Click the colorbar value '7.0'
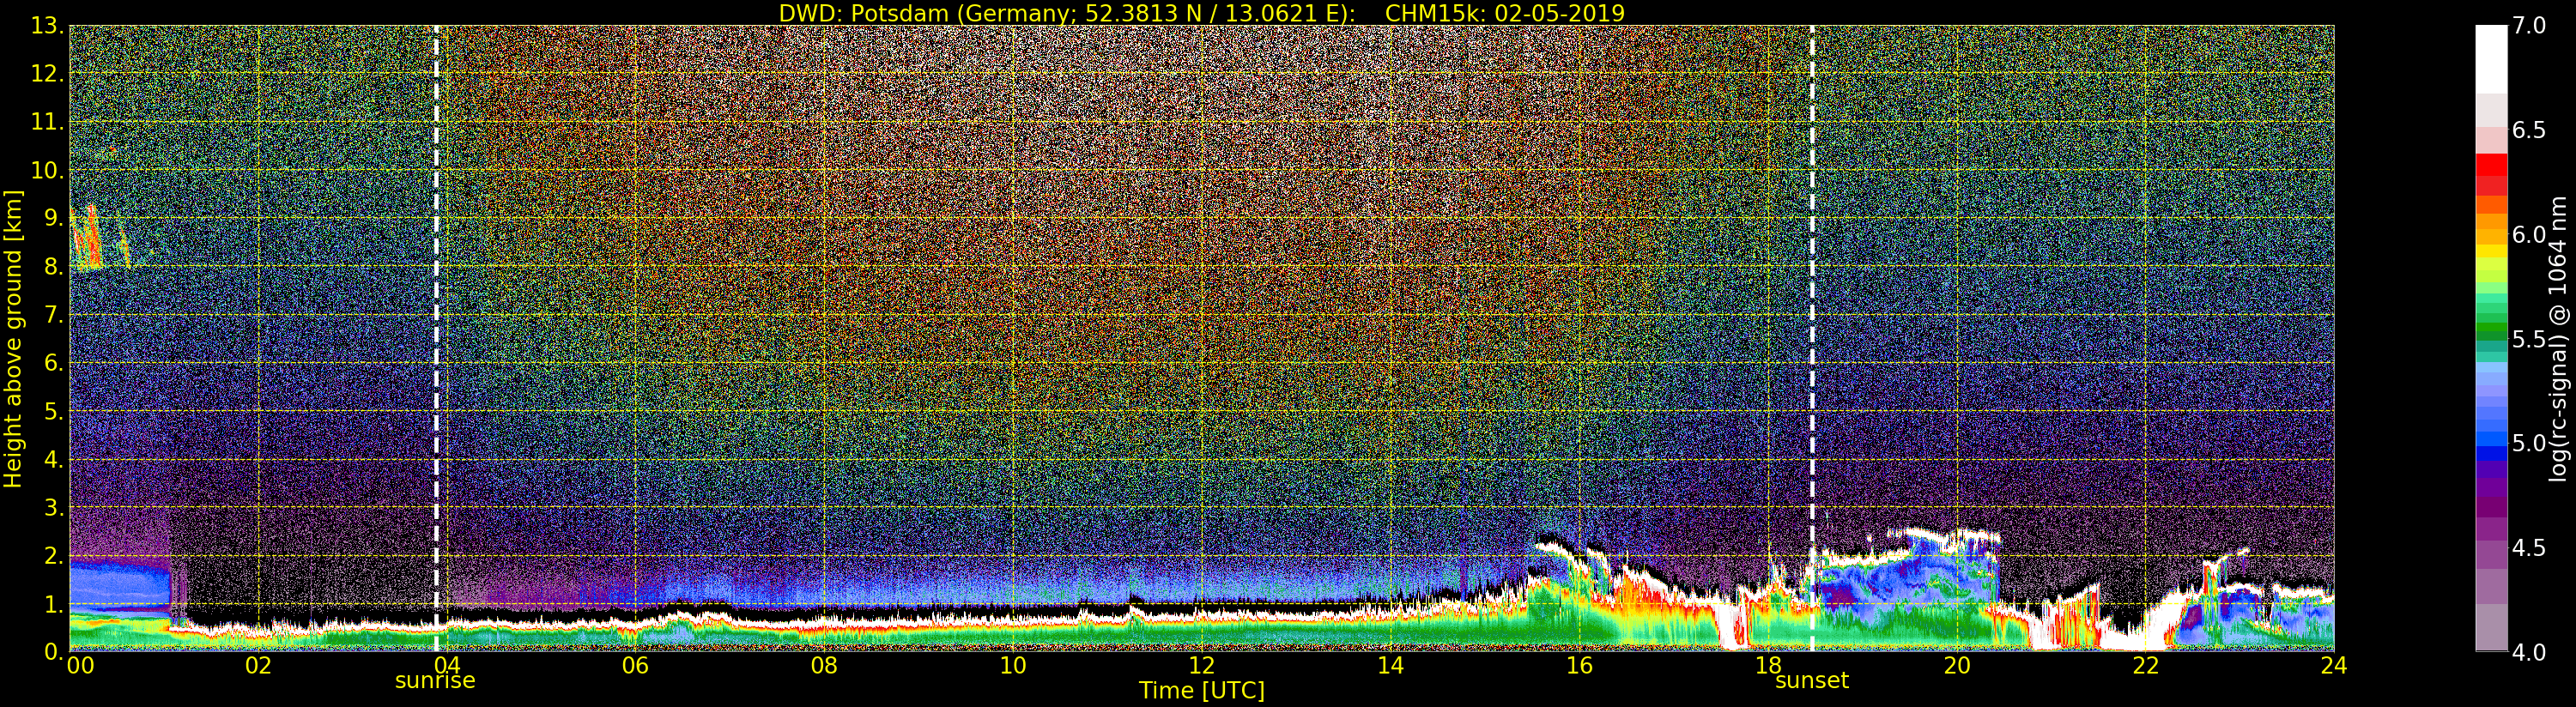The image size is (2576, 707). [x=2529, y=26]
